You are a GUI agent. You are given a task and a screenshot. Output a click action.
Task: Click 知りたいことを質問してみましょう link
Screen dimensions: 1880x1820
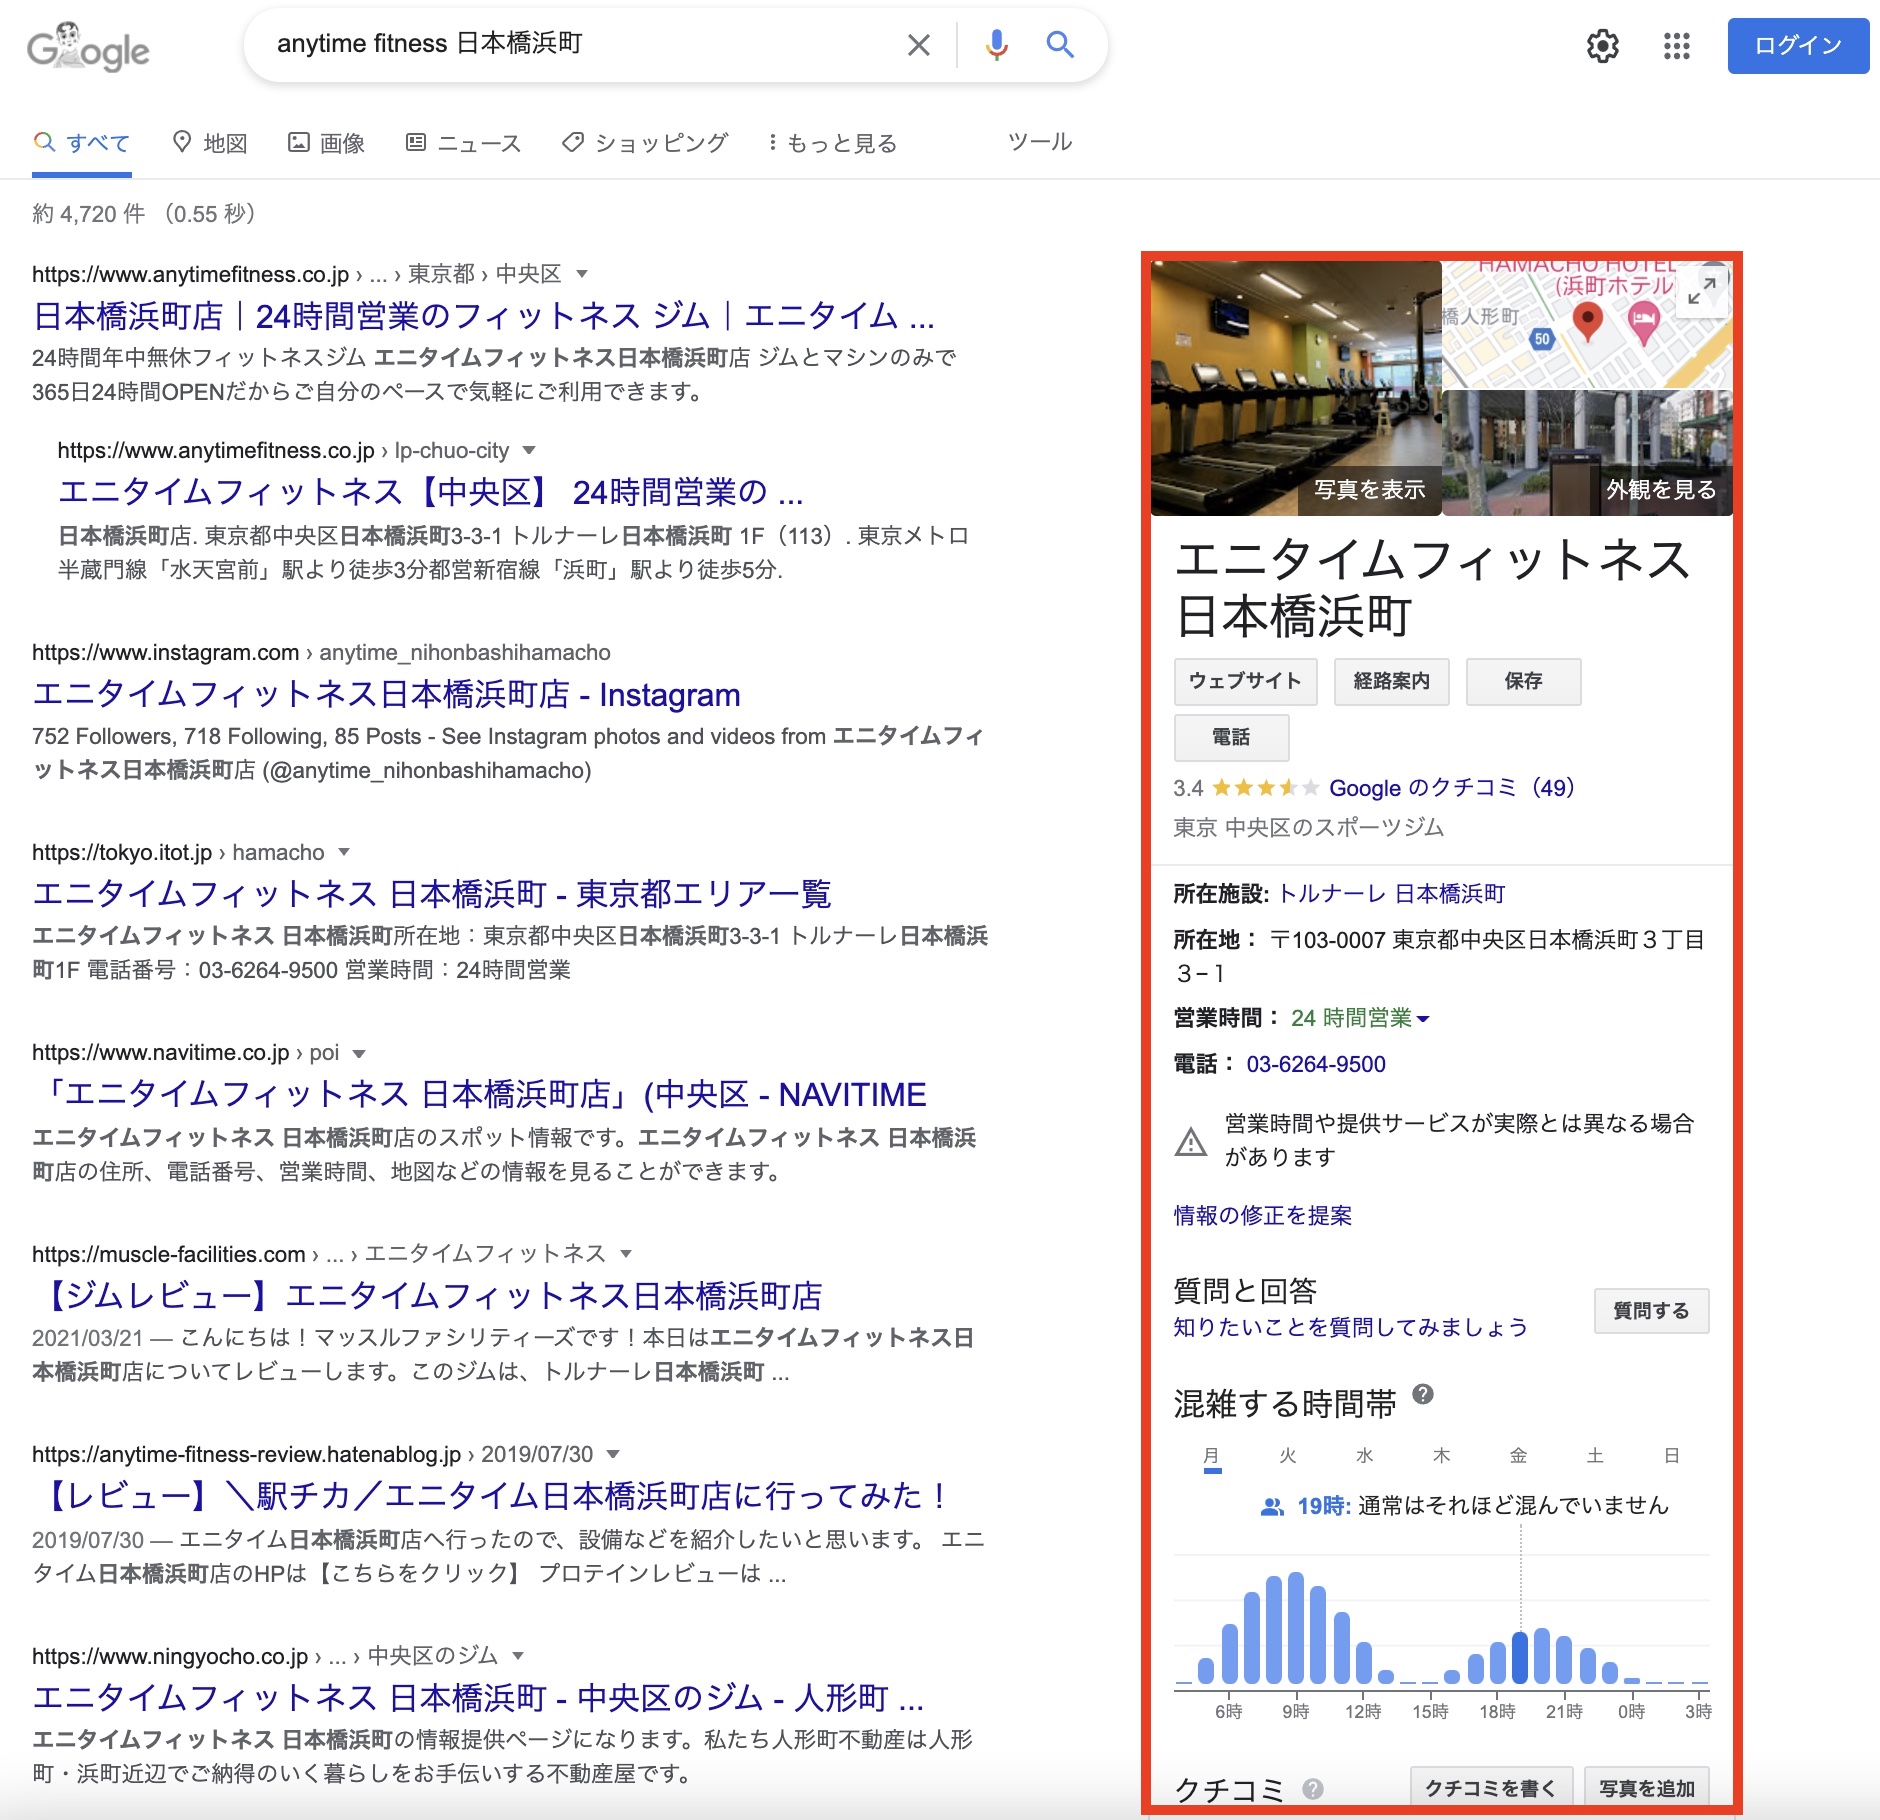coord(1350,1327)
